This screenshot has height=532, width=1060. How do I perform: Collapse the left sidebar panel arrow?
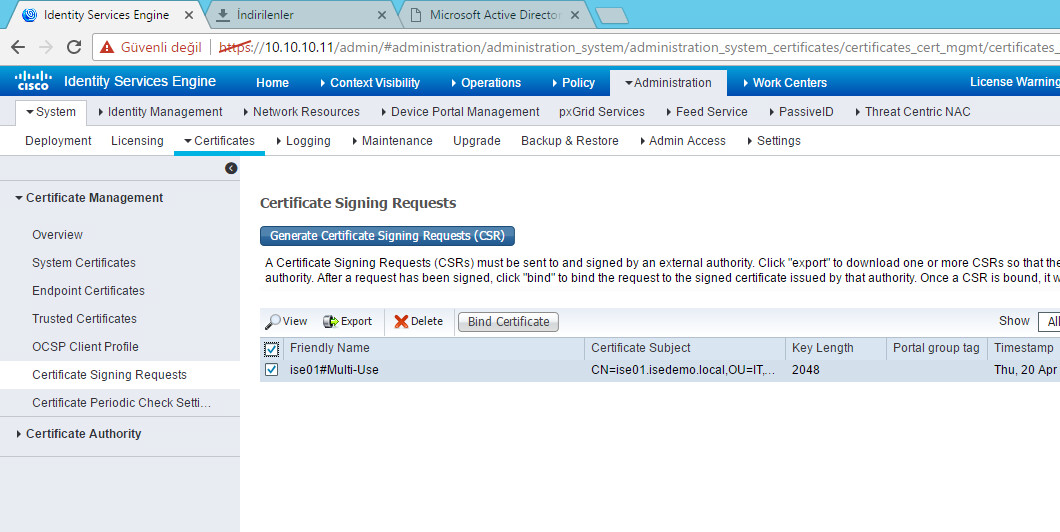[x=231, y=168]
